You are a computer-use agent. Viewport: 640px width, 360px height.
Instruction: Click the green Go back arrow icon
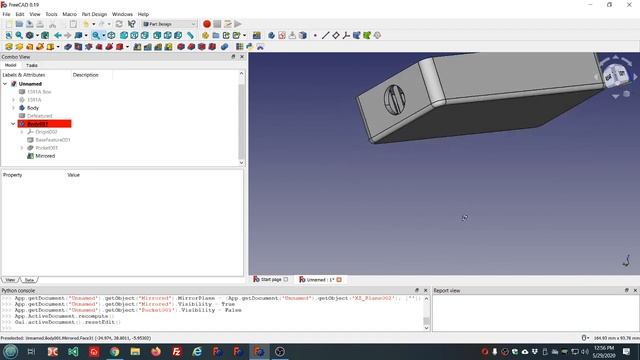point(58,36)
